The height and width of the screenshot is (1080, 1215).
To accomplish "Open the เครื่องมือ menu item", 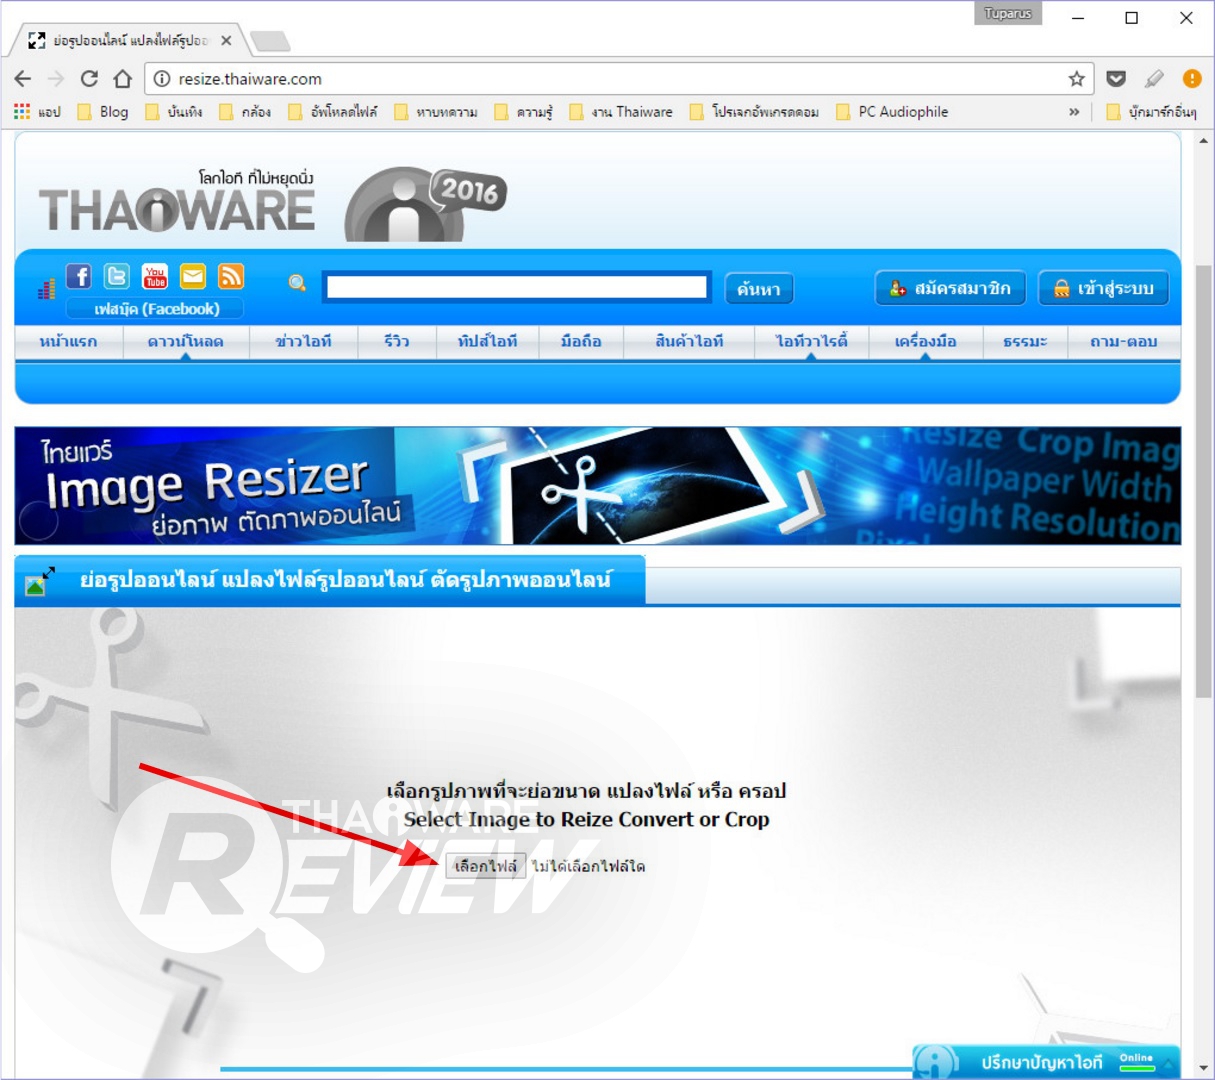I will (x=925, y=341).
